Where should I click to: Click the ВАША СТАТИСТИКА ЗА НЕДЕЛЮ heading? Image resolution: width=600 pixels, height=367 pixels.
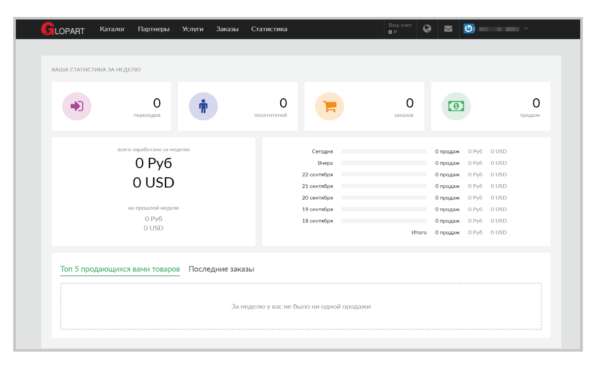pos(96,70)
